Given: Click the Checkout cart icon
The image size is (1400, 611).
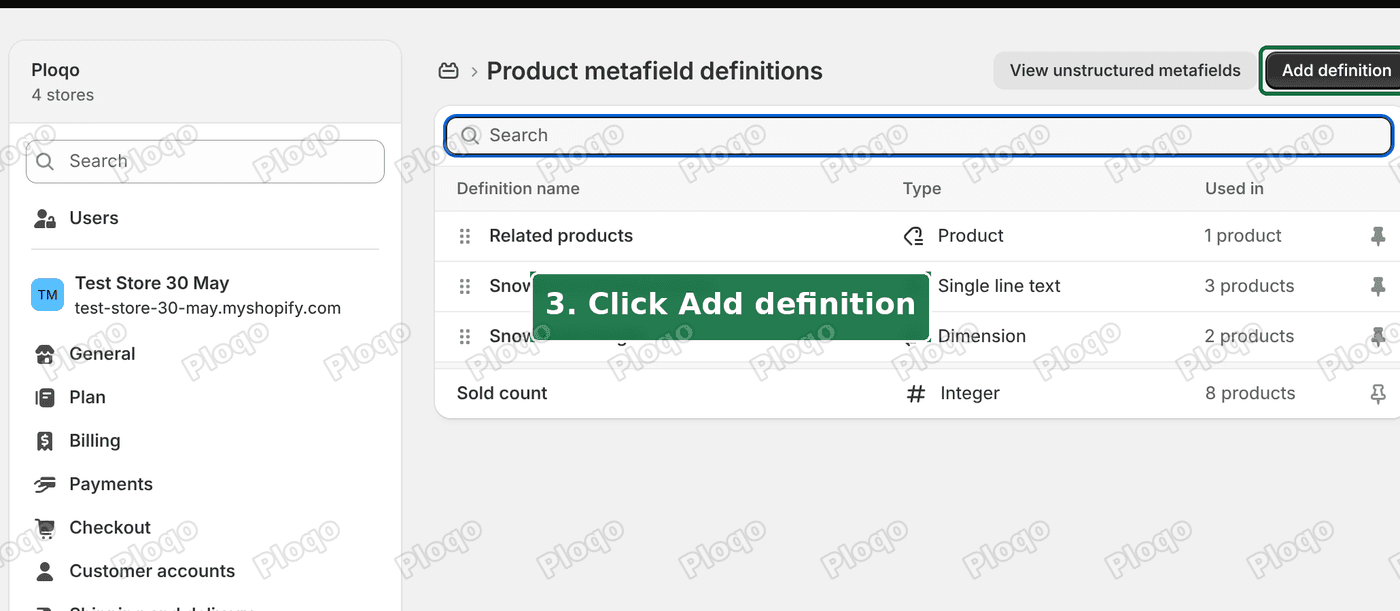Looking at the screenshot, I should [45, 528].
